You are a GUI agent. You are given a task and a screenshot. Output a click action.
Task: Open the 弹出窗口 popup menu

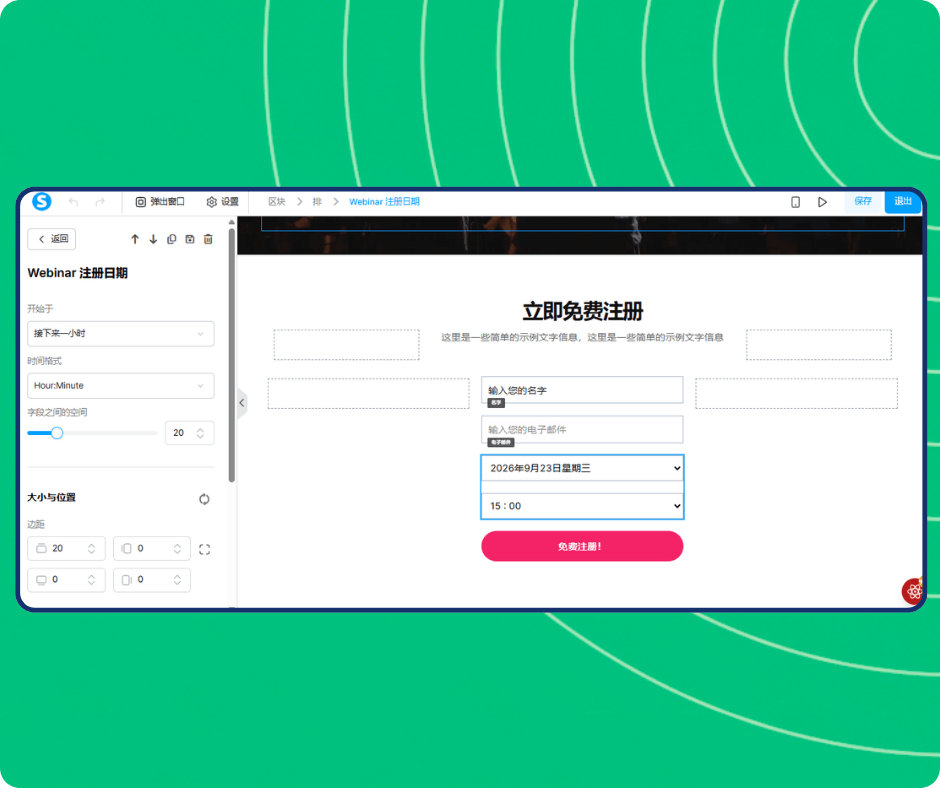coord(159,202)
